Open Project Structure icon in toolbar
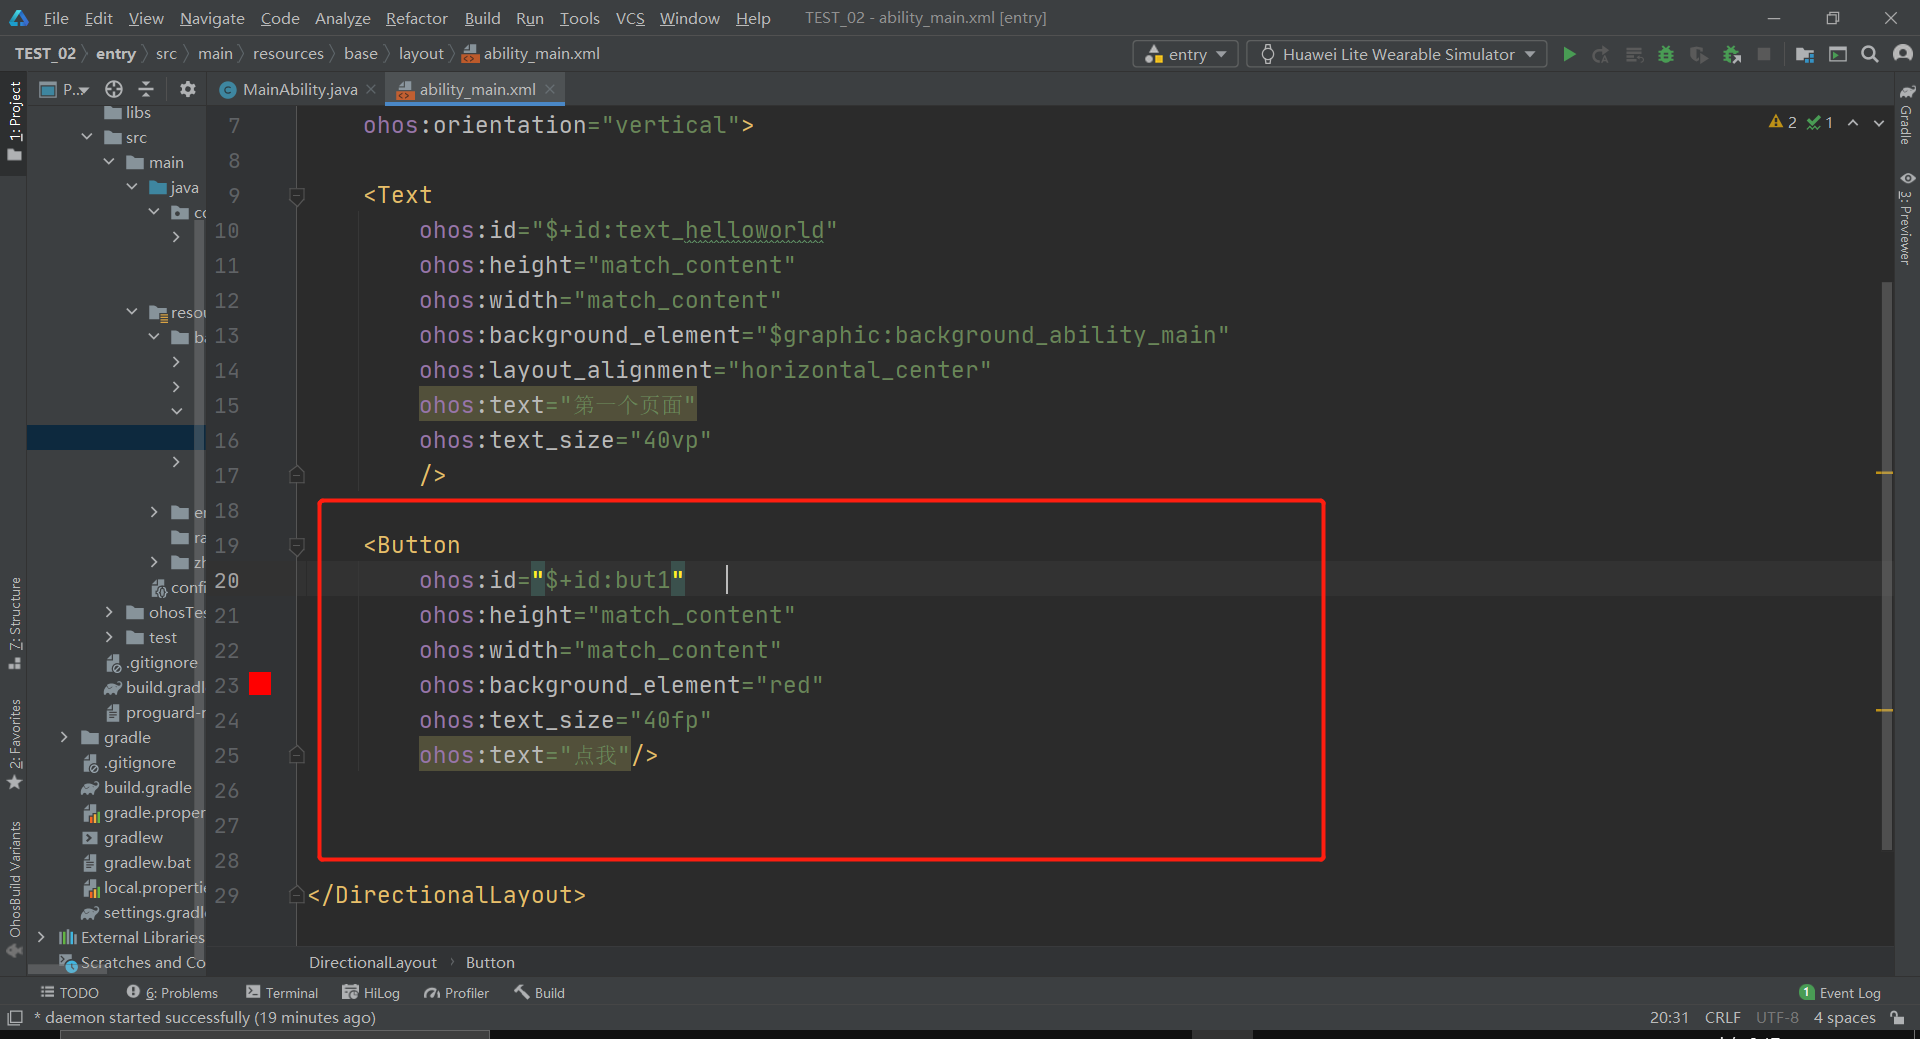1920x1039 pixels. 1805,54
